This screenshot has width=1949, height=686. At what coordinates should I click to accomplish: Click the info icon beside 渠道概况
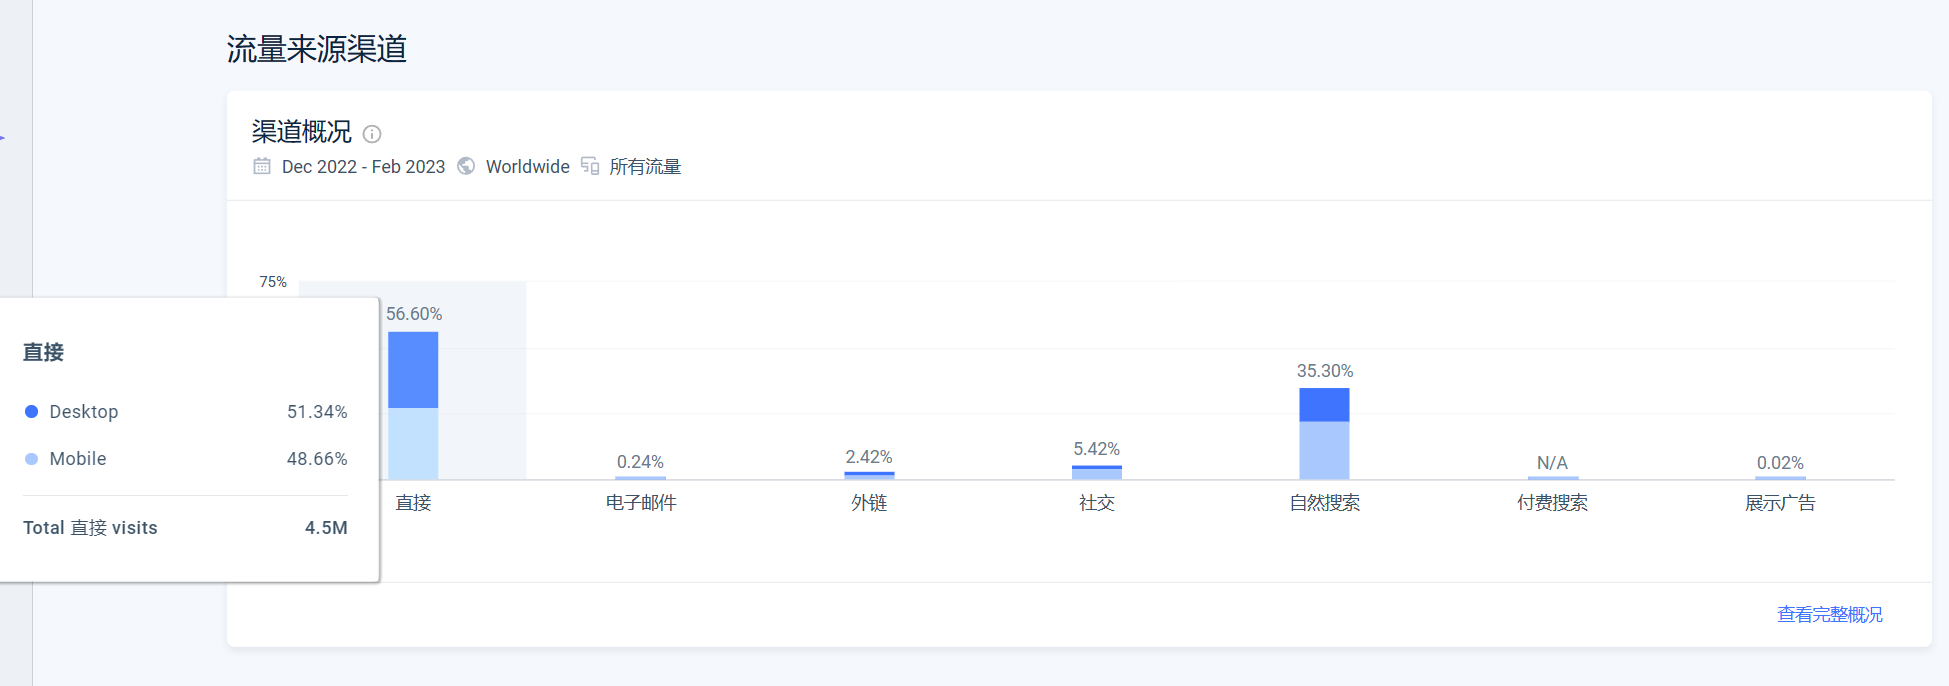[372, 134]
